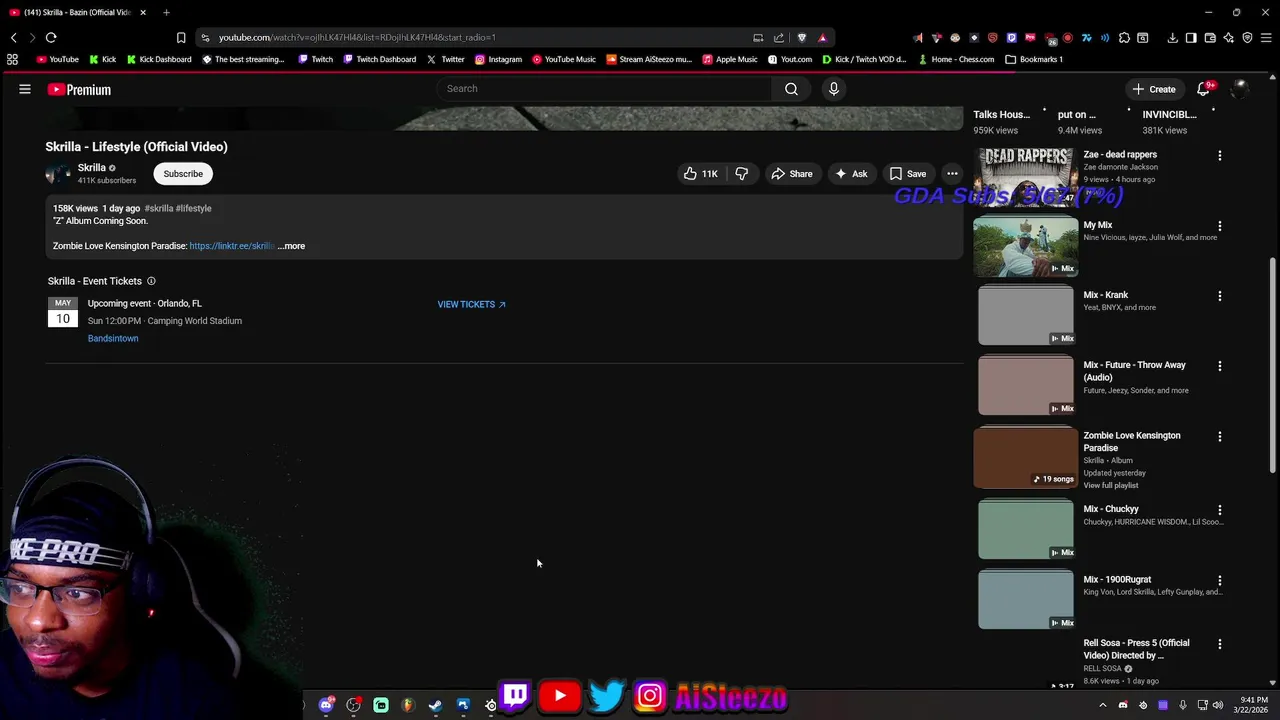The image size is (1280, 720).
Task: Open options menu for My Mix
Action: point(1220,226)
